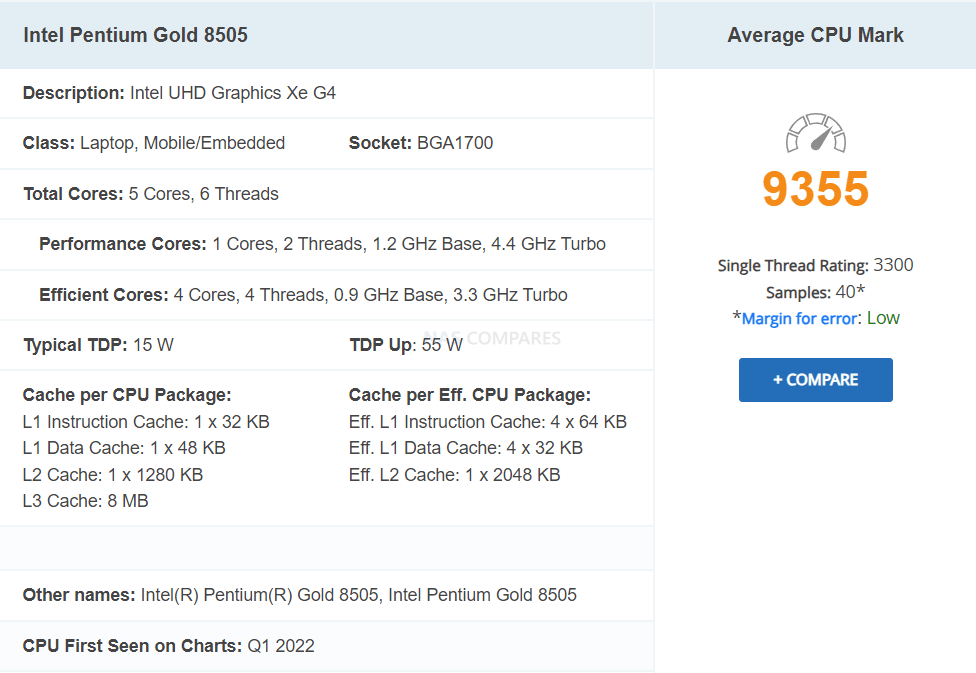Click the + COMPARE button
Screen dimensions: 976x673
[815, 380]
